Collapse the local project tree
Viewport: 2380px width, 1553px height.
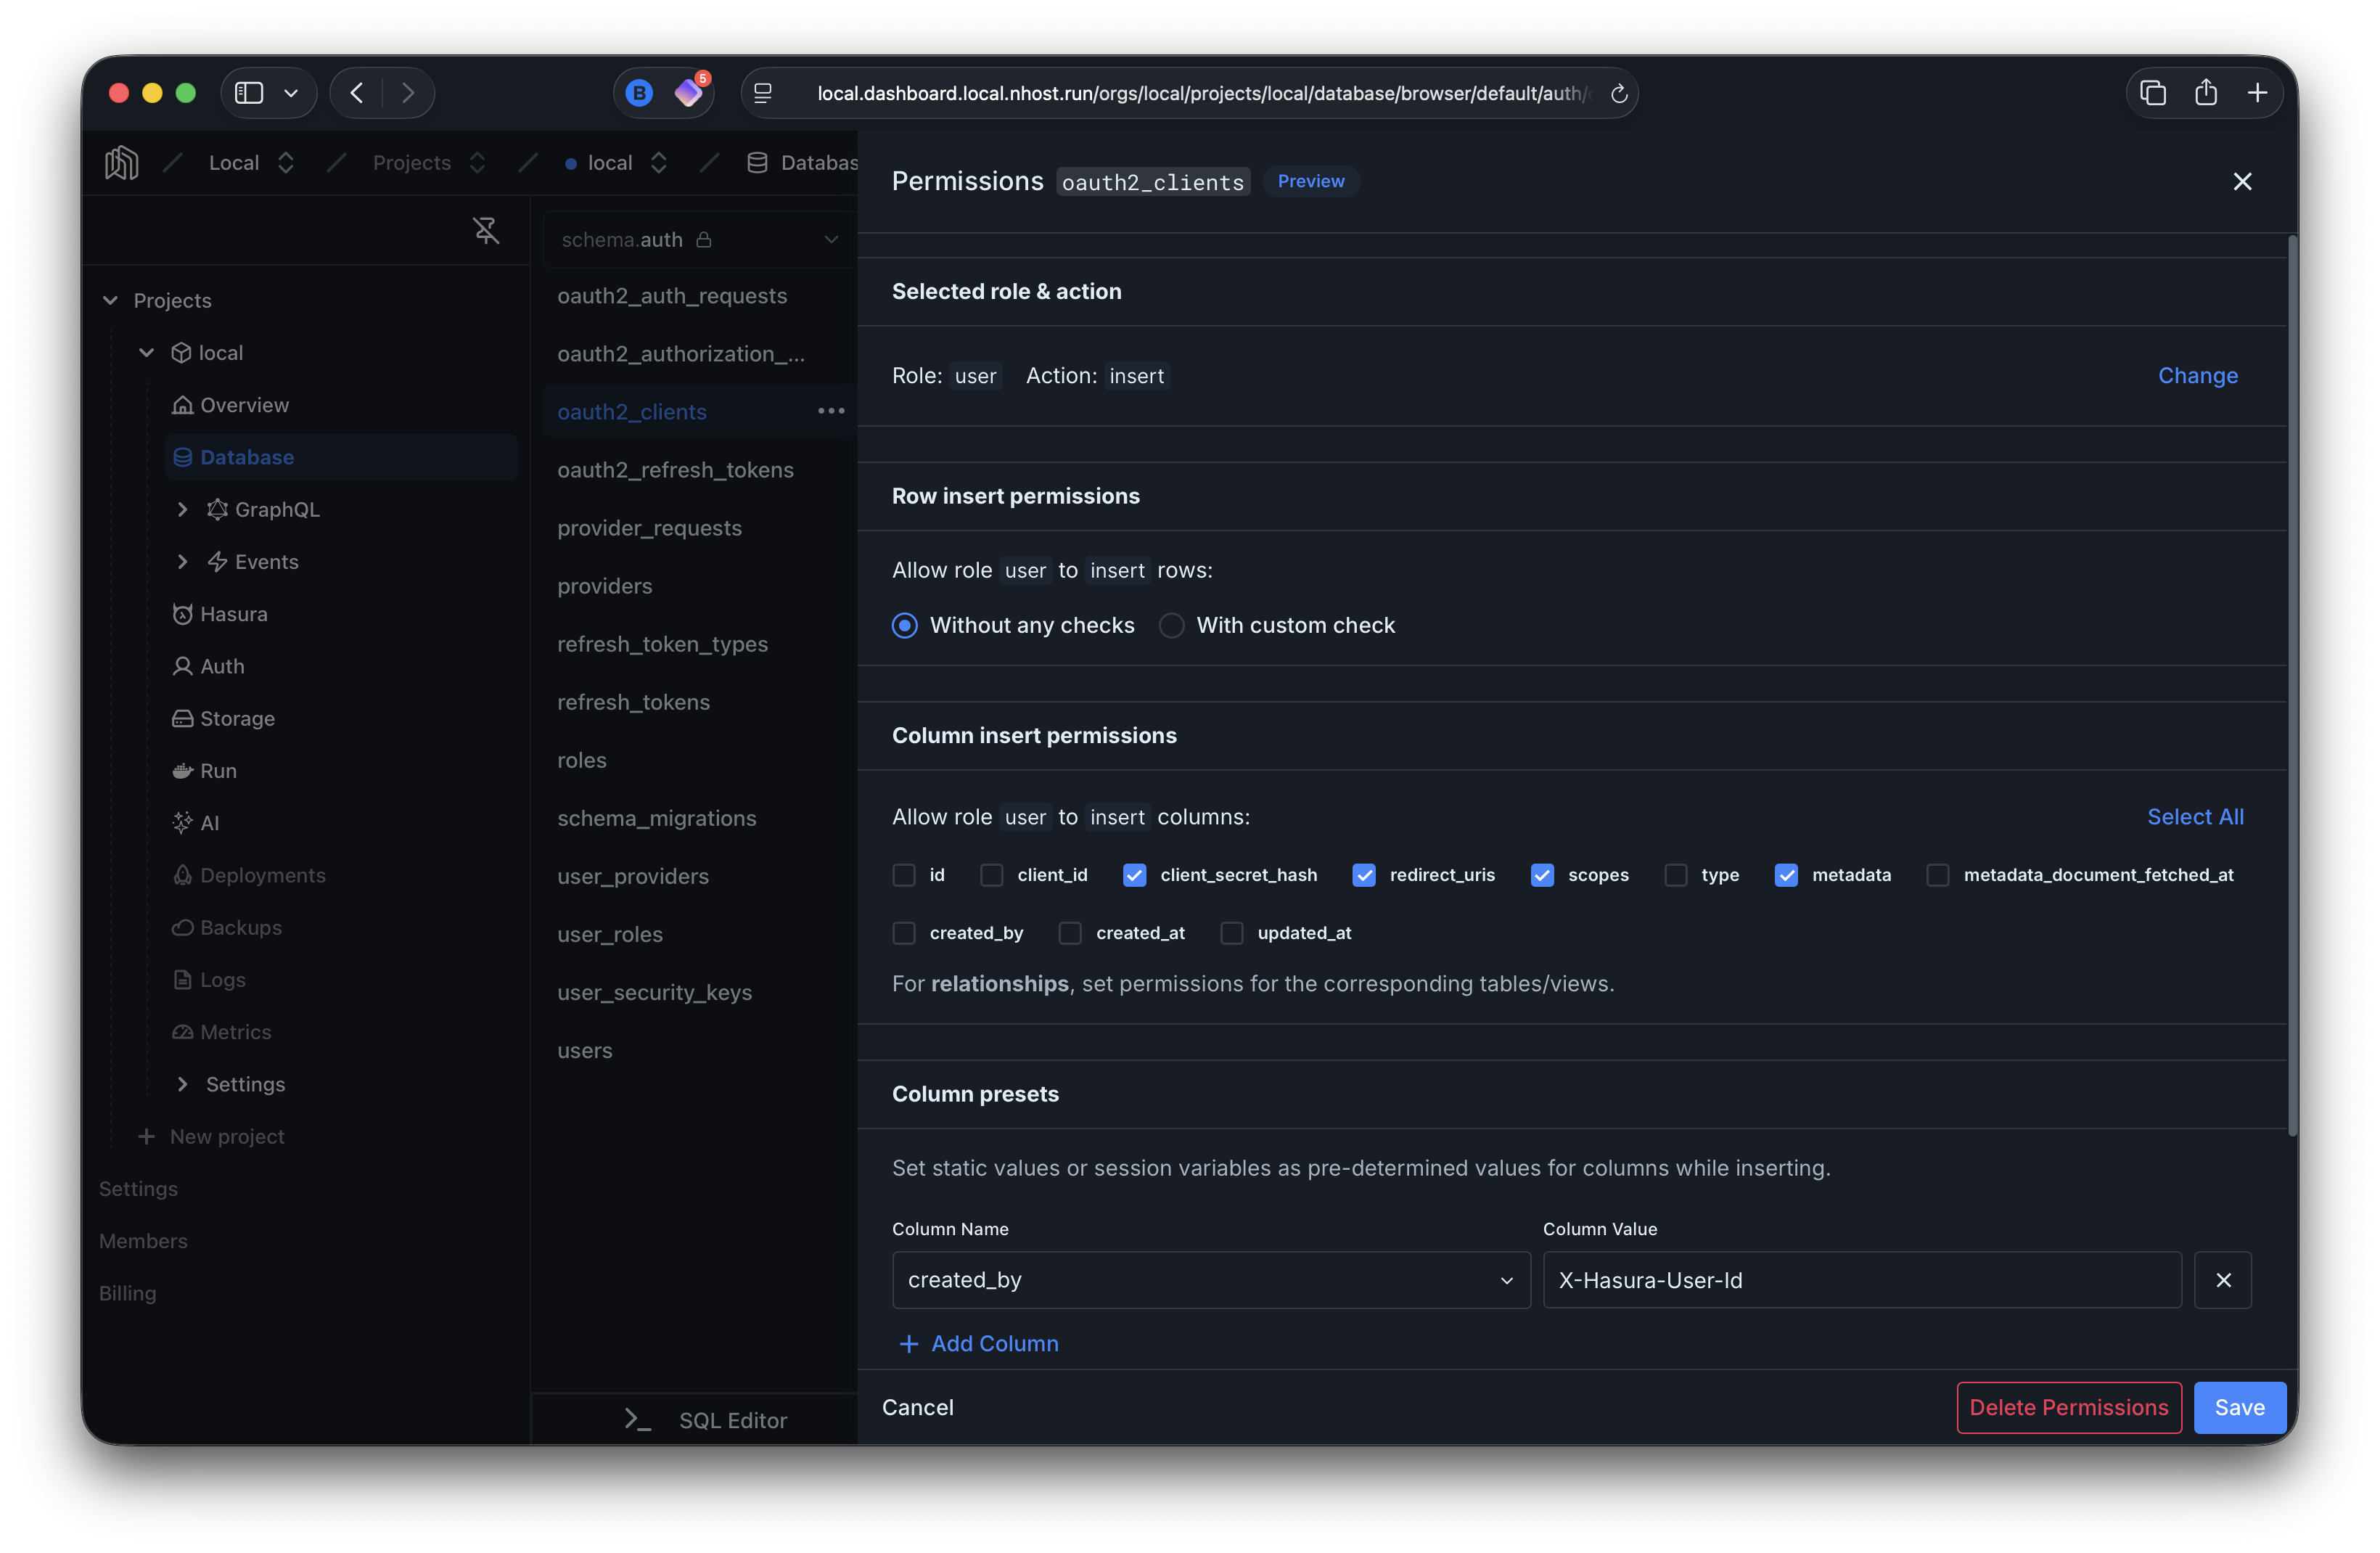[x=146, y=352]
